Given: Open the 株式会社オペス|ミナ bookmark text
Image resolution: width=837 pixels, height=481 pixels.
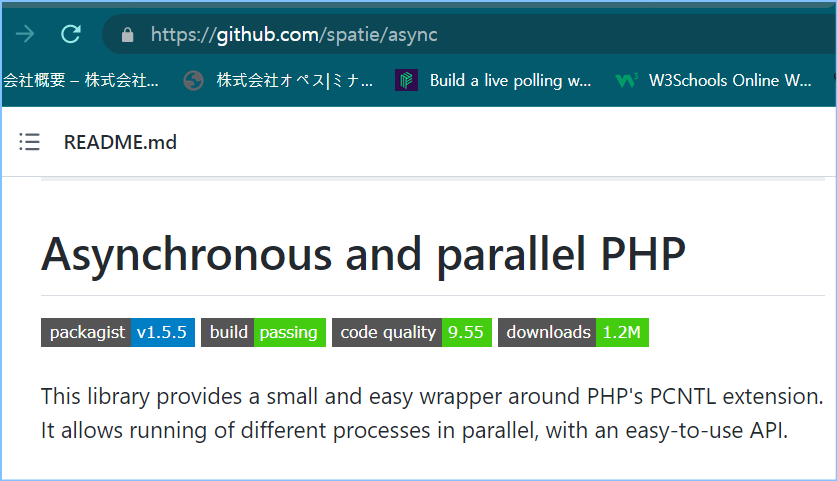Looking at the screenshot, I should tap(294, 81).
